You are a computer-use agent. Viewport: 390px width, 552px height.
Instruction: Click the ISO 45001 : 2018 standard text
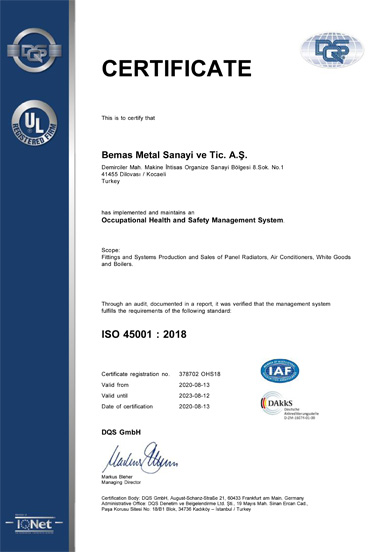point(144,334)
